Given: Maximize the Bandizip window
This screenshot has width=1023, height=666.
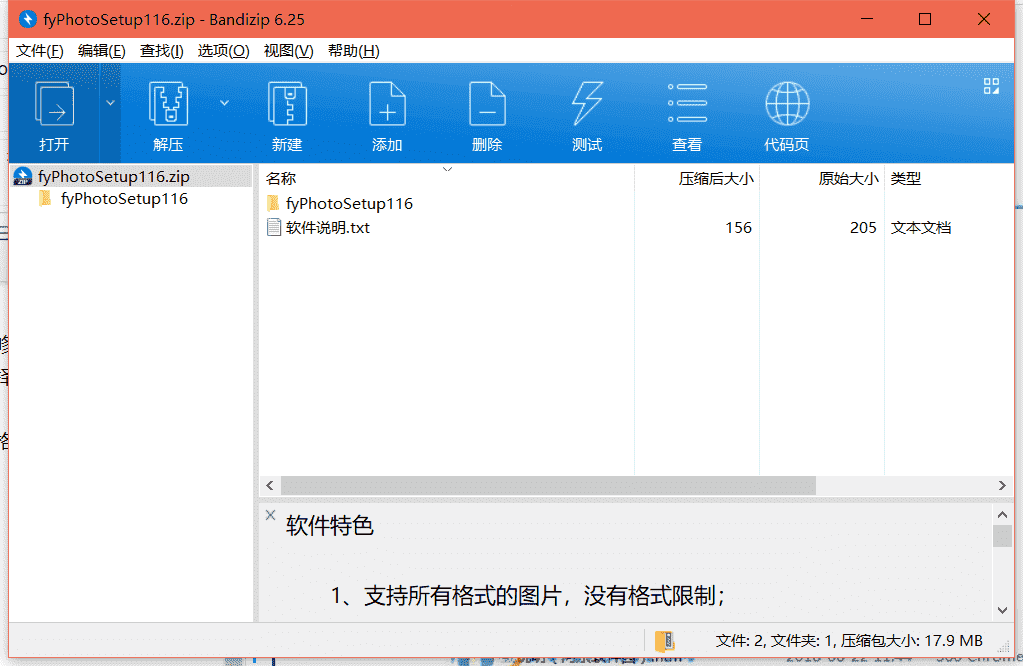Looking at the screenshot, I should 924,19.
